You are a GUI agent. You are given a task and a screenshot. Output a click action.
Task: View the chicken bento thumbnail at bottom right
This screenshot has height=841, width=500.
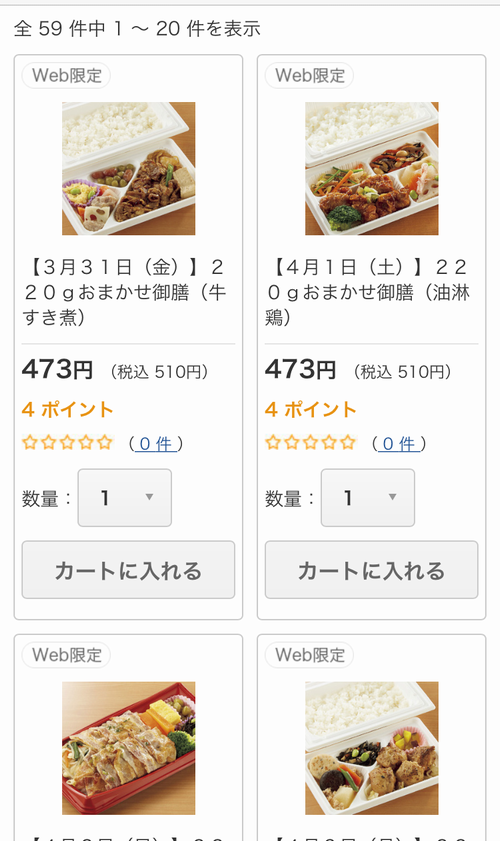coord(371,748)
